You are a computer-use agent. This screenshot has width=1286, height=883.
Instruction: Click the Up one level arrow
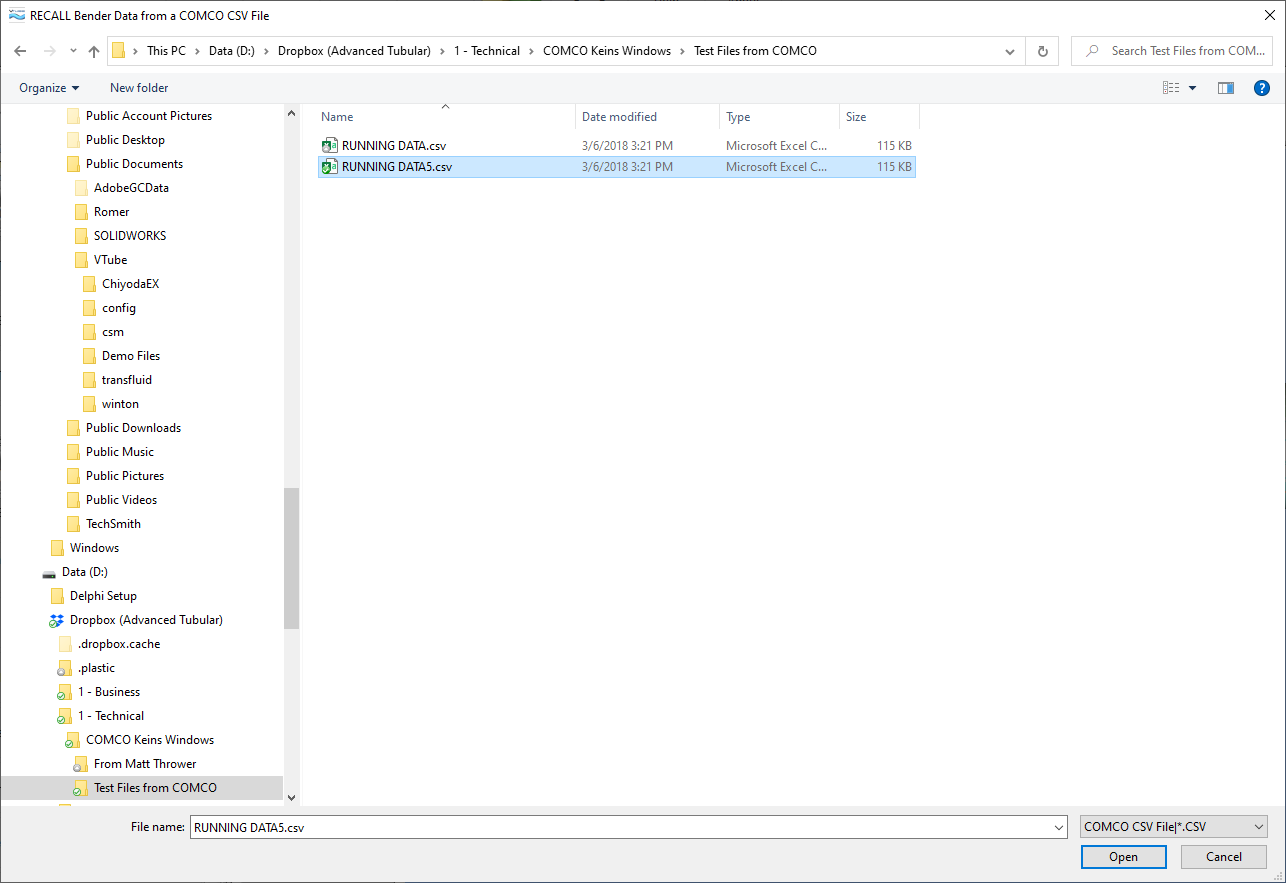coord(94,51)
